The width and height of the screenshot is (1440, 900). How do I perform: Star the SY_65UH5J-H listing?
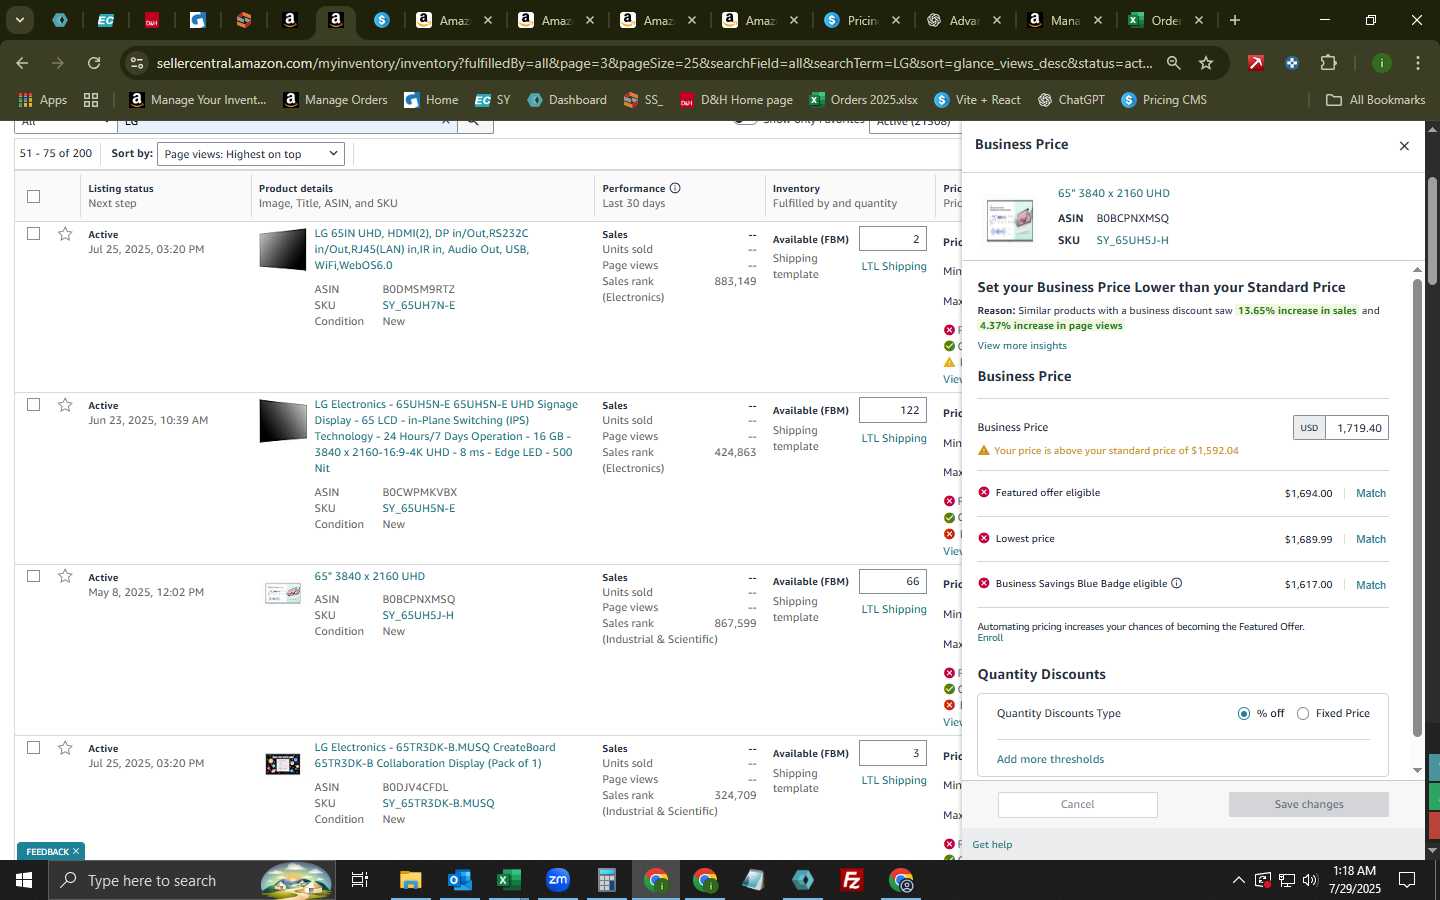point(65,576)
